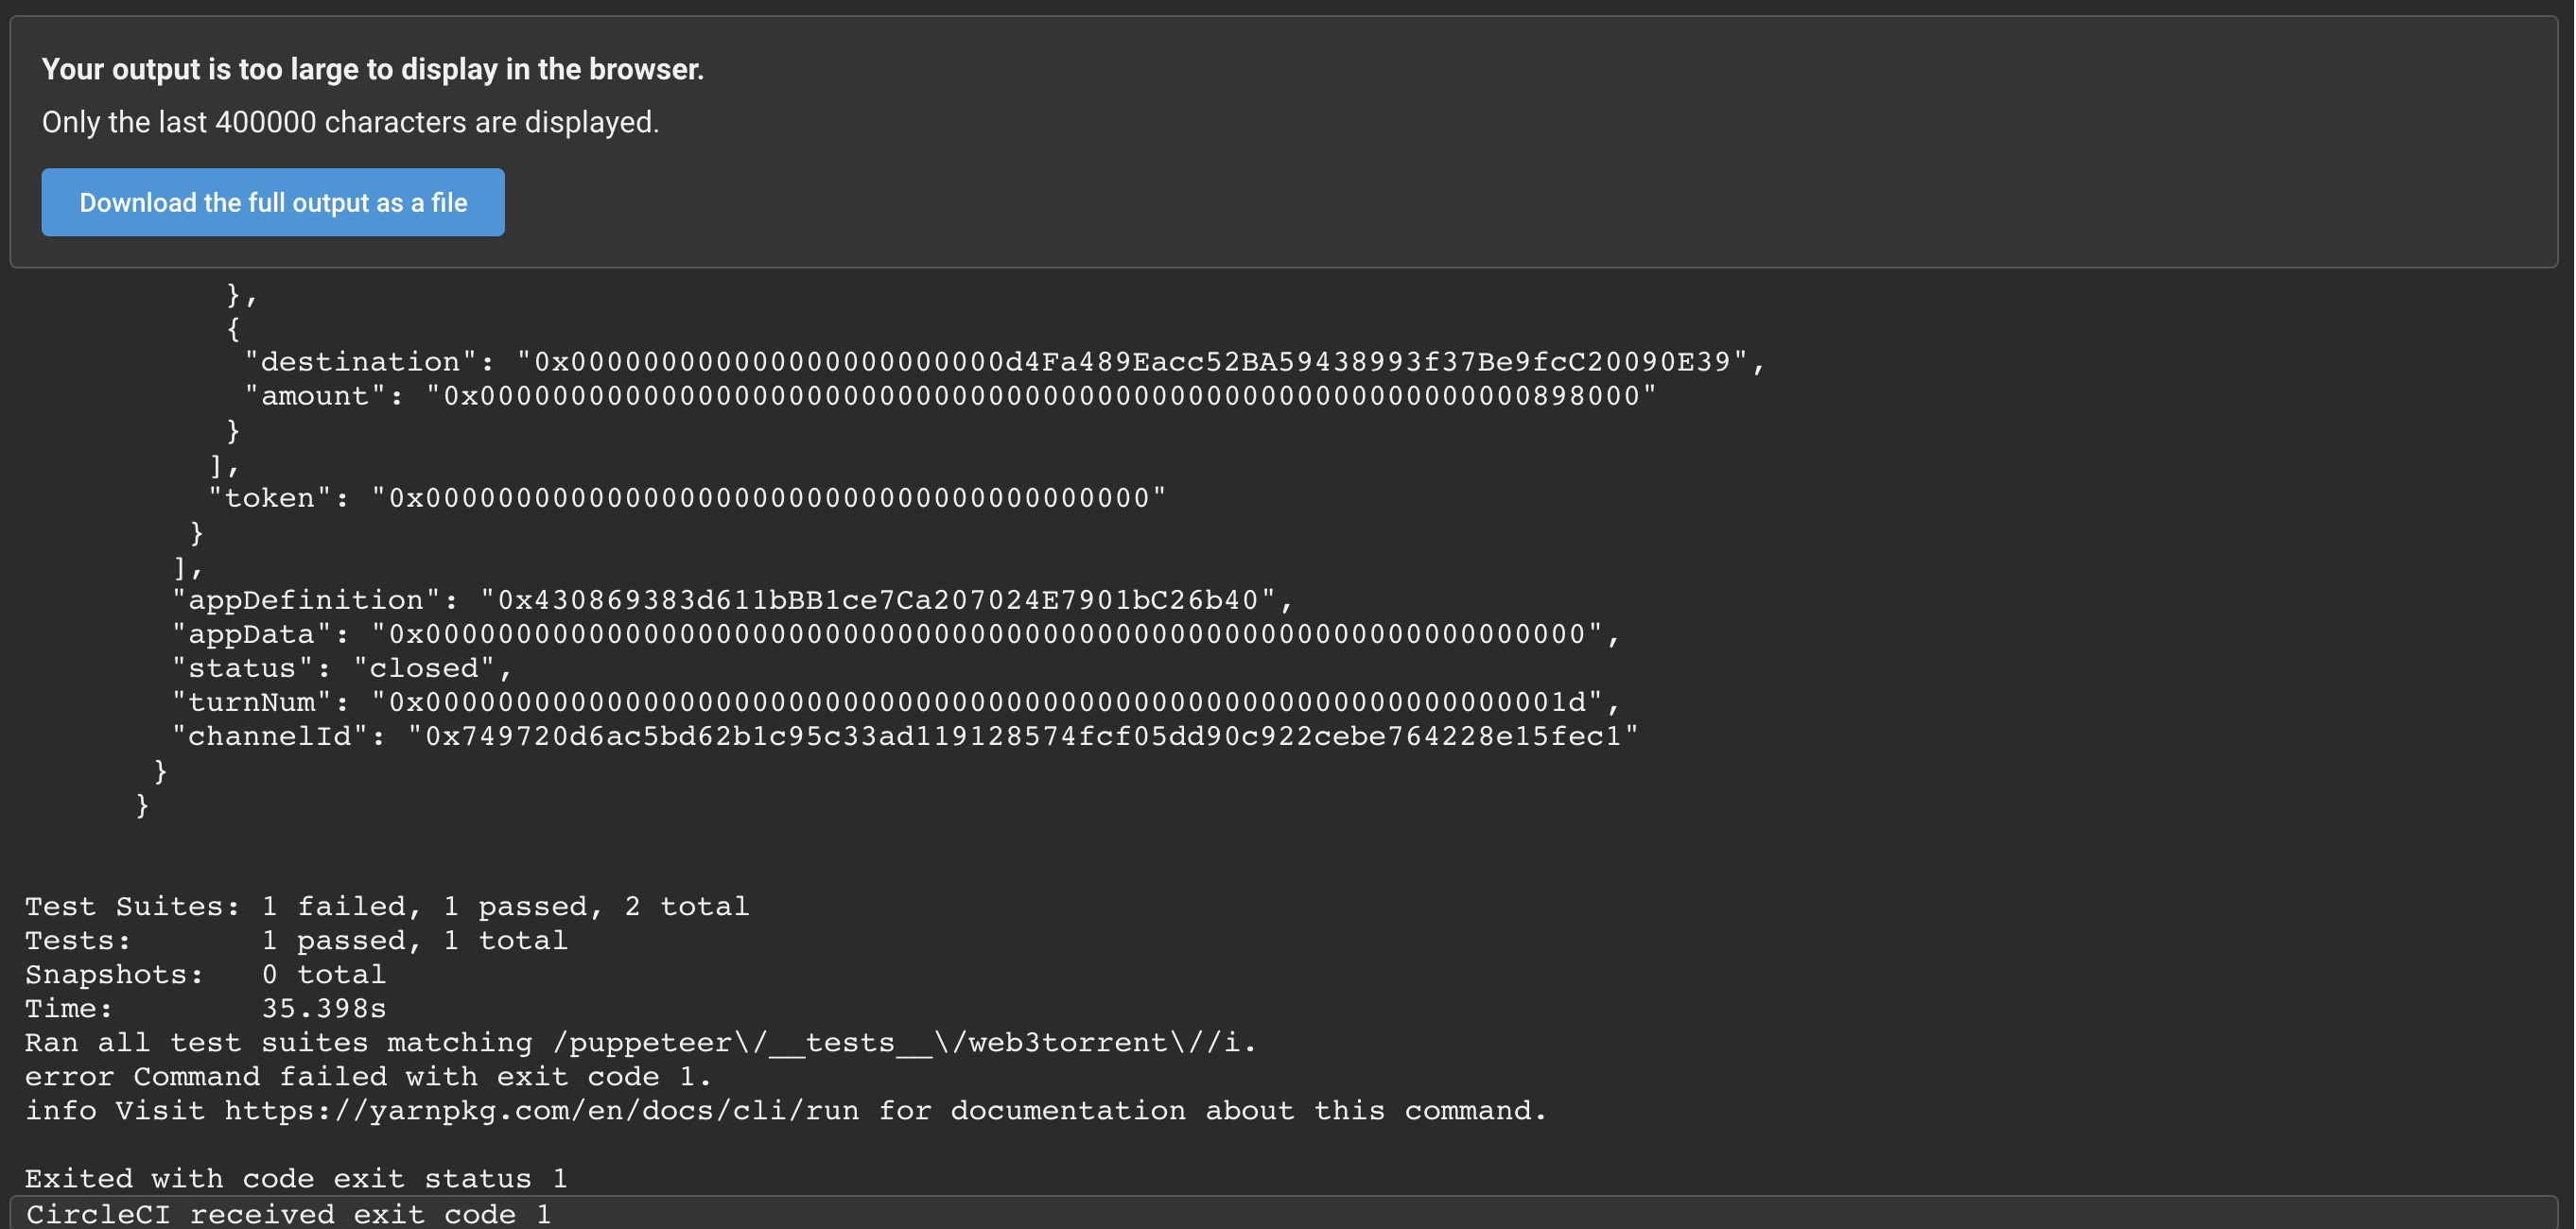
Task: Click the Download the full output button
Action: click(x=273, y=202)
